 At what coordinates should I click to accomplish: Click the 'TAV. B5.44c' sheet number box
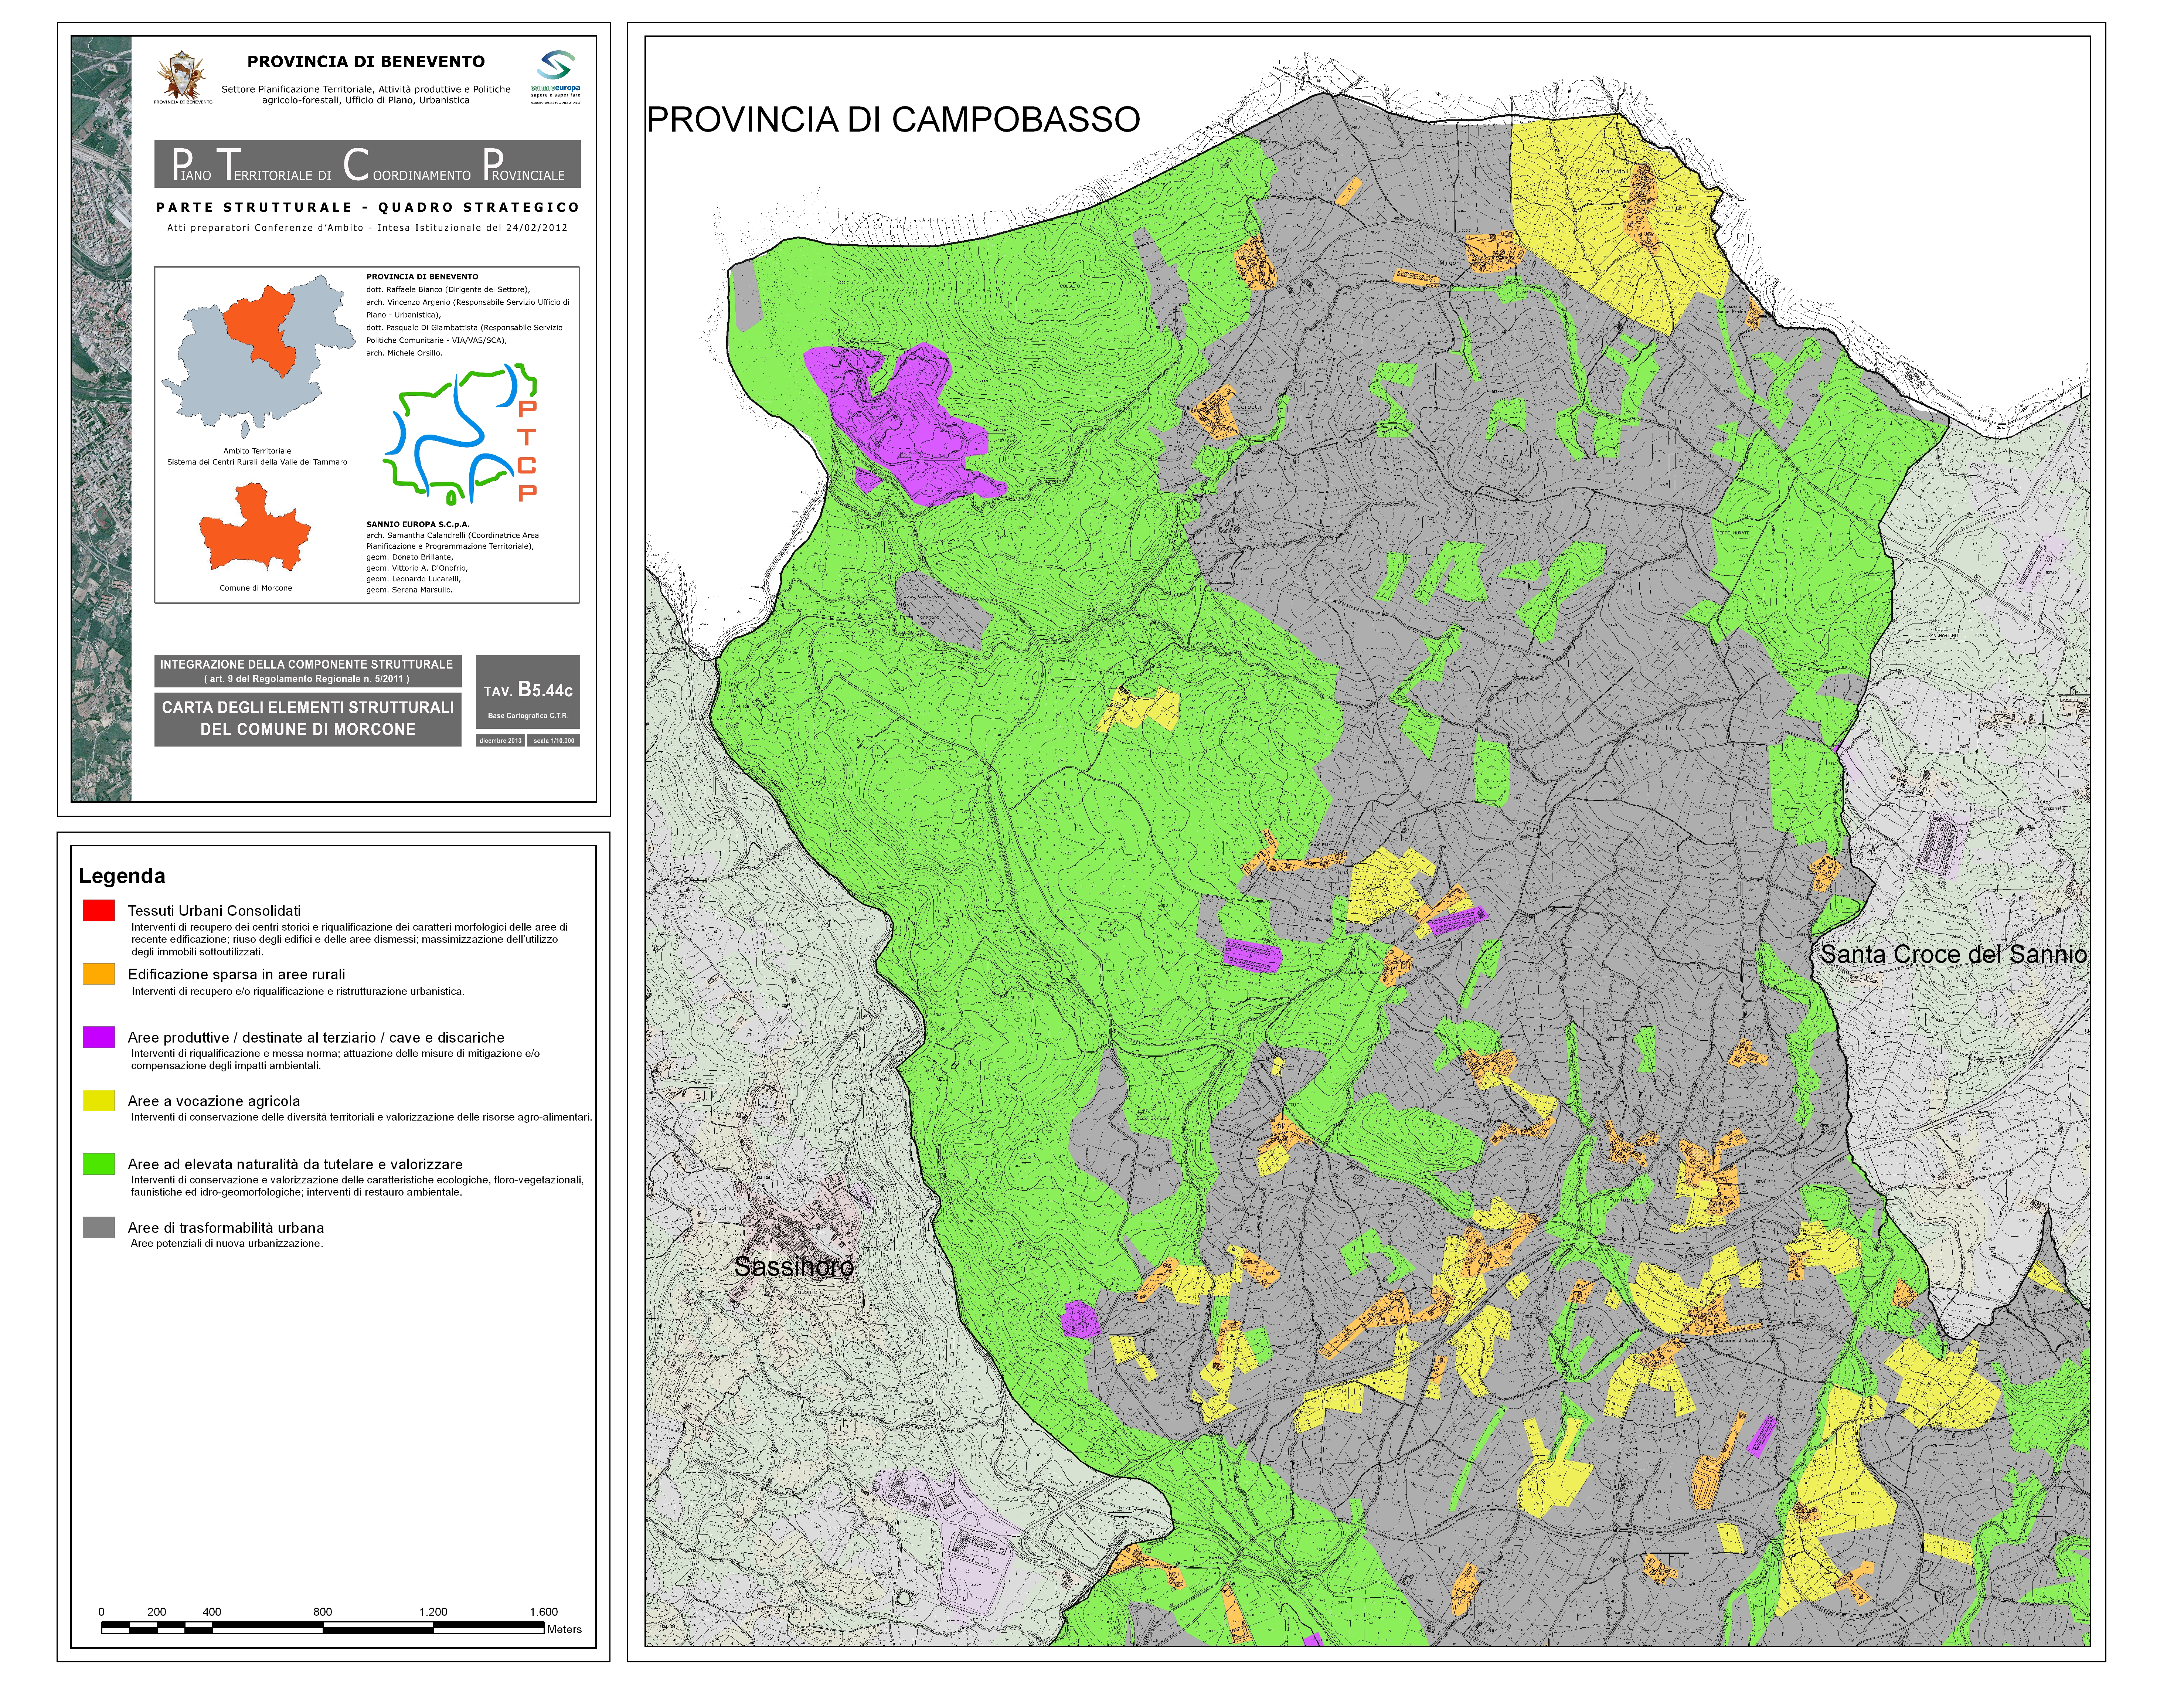(528, 692)
